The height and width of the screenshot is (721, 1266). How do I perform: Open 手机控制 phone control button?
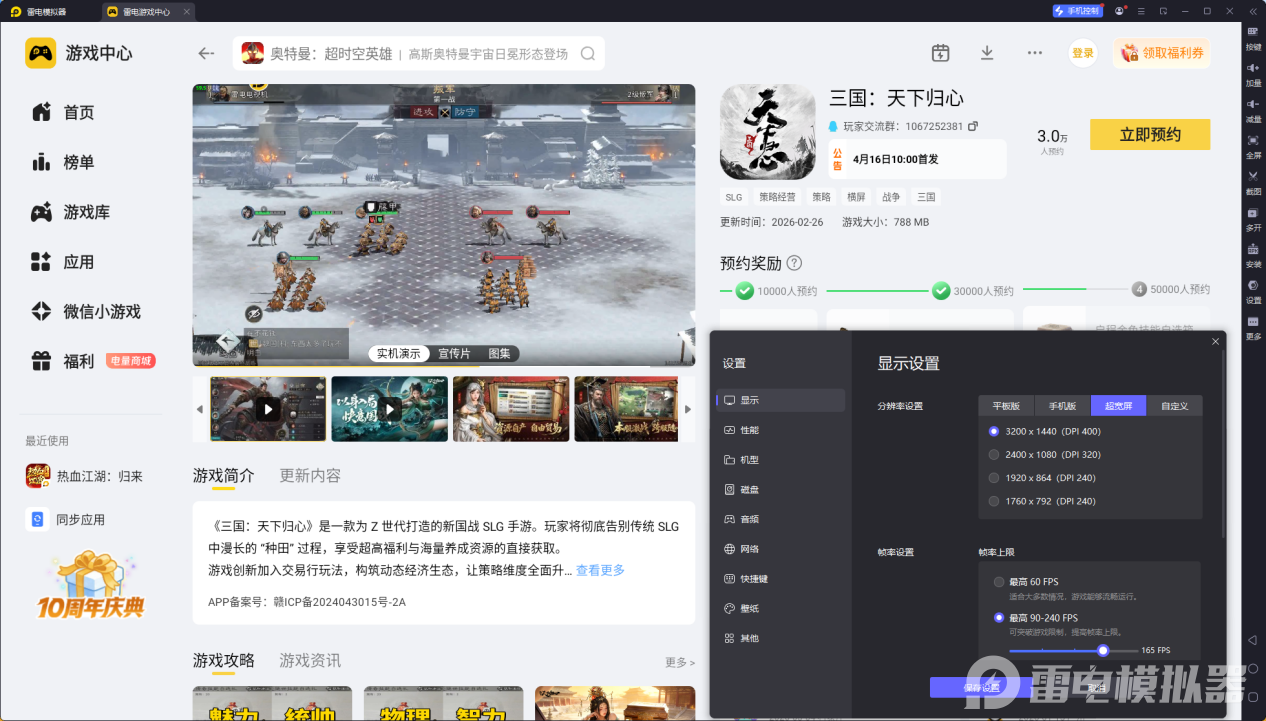tap(1077, 11)
